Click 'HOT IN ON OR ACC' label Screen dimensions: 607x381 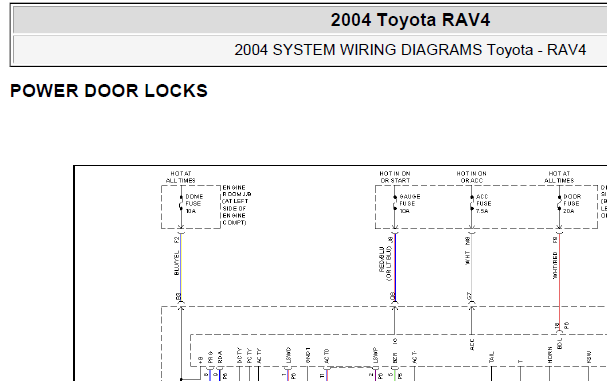[x=471, y=177]
